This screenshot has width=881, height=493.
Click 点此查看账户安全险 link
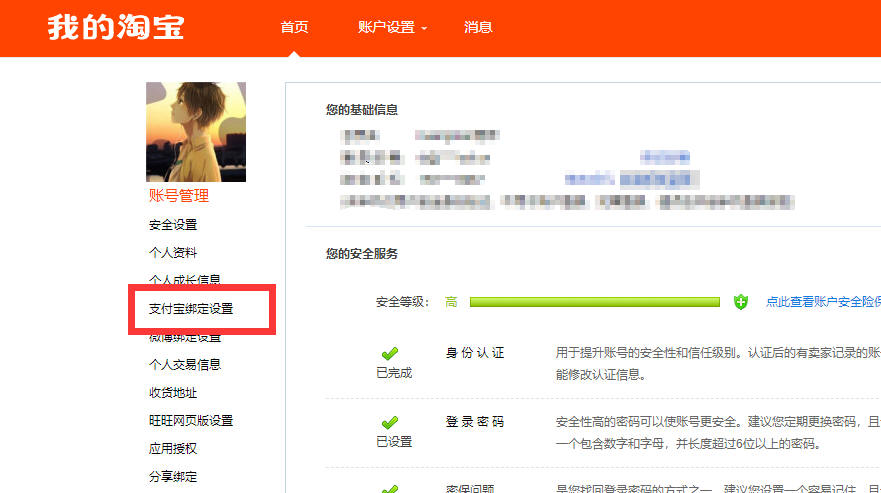pyautogui.click(x=823, y=302)
